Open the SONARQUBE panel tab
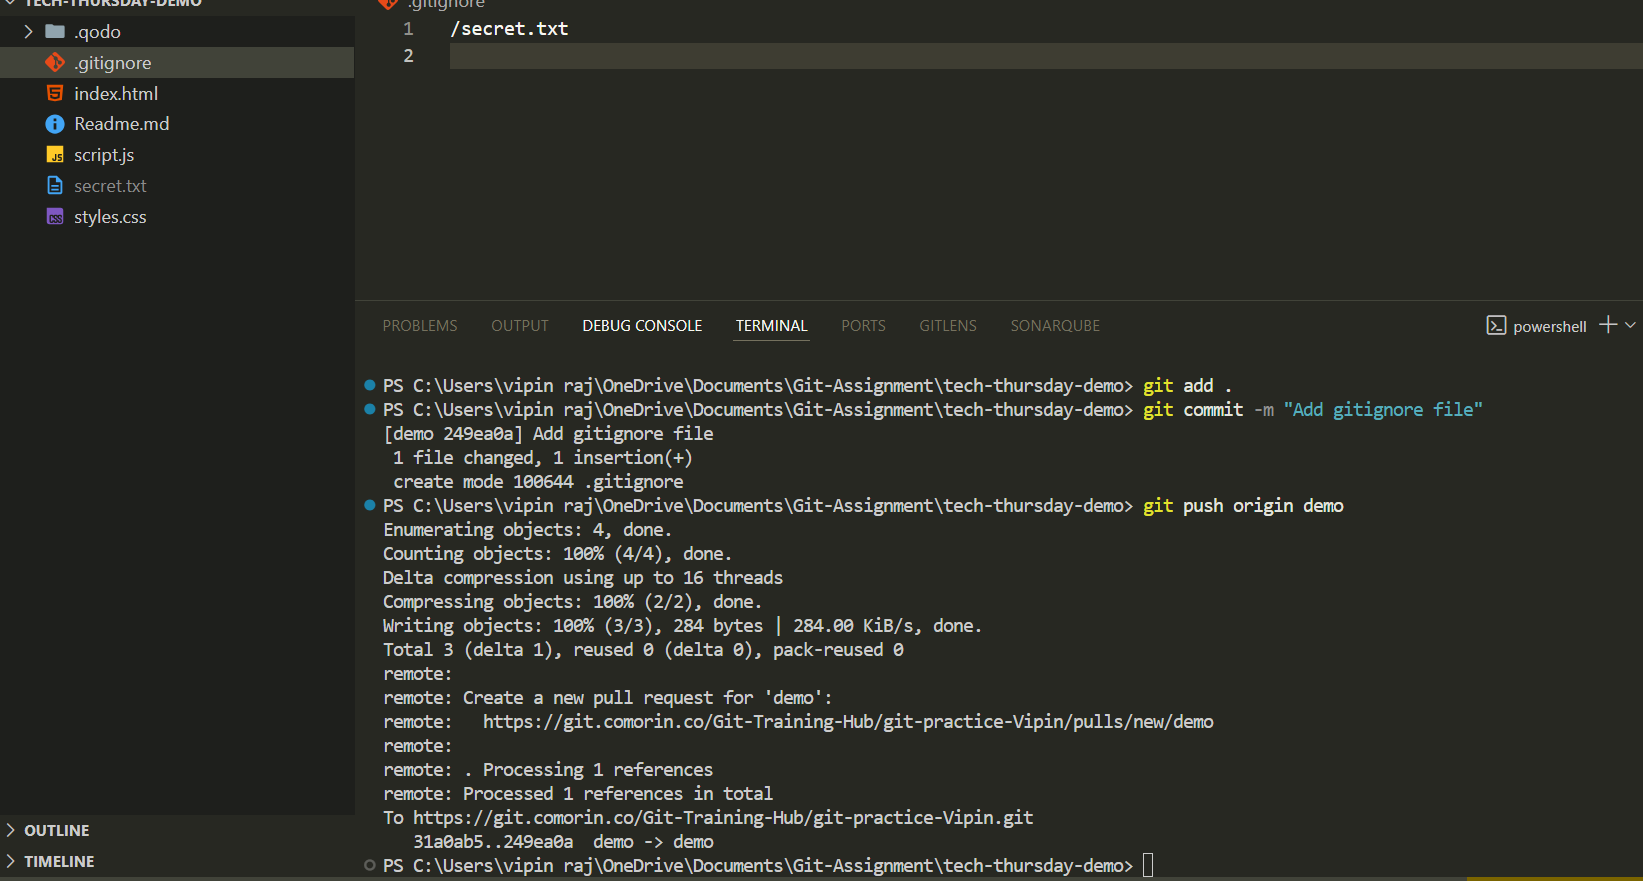Image resolution: width=1643 pixels, height=881 pixels. 1054,326
